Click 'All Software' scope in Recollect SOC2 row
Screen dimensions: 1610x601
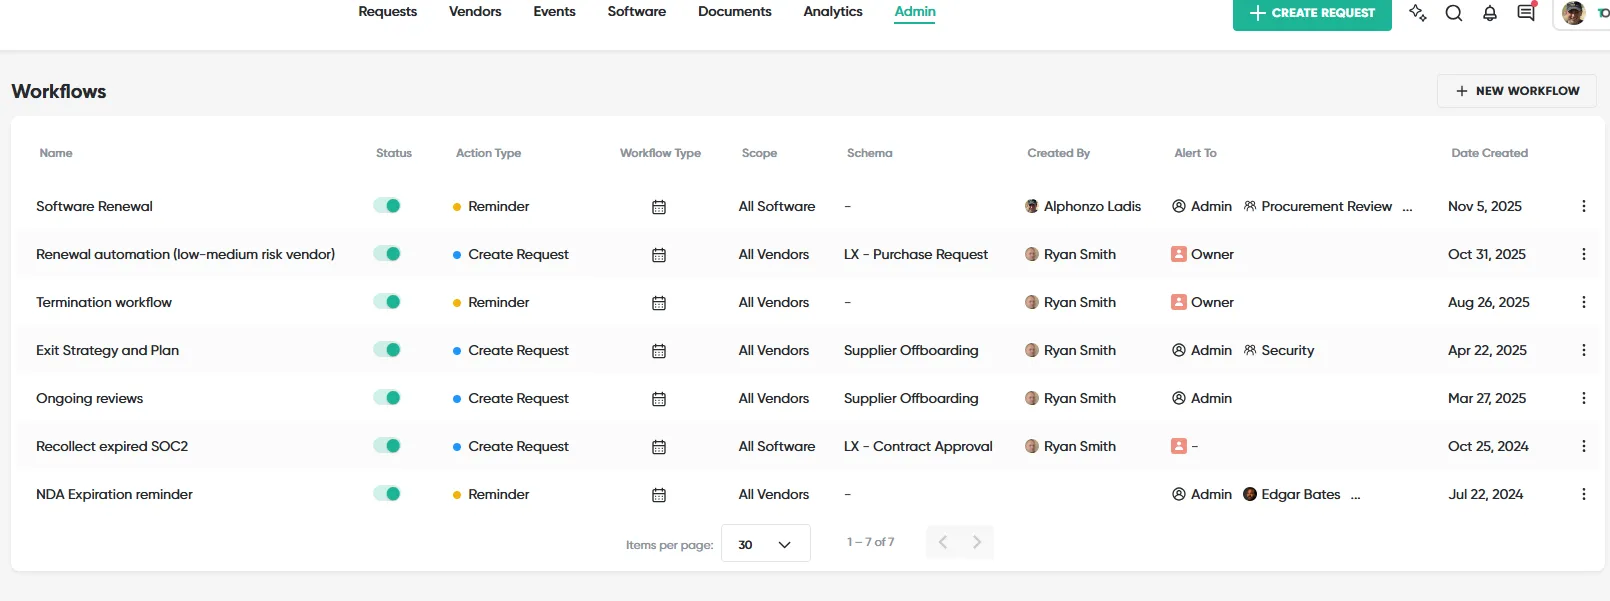click(x=777, y=446)
